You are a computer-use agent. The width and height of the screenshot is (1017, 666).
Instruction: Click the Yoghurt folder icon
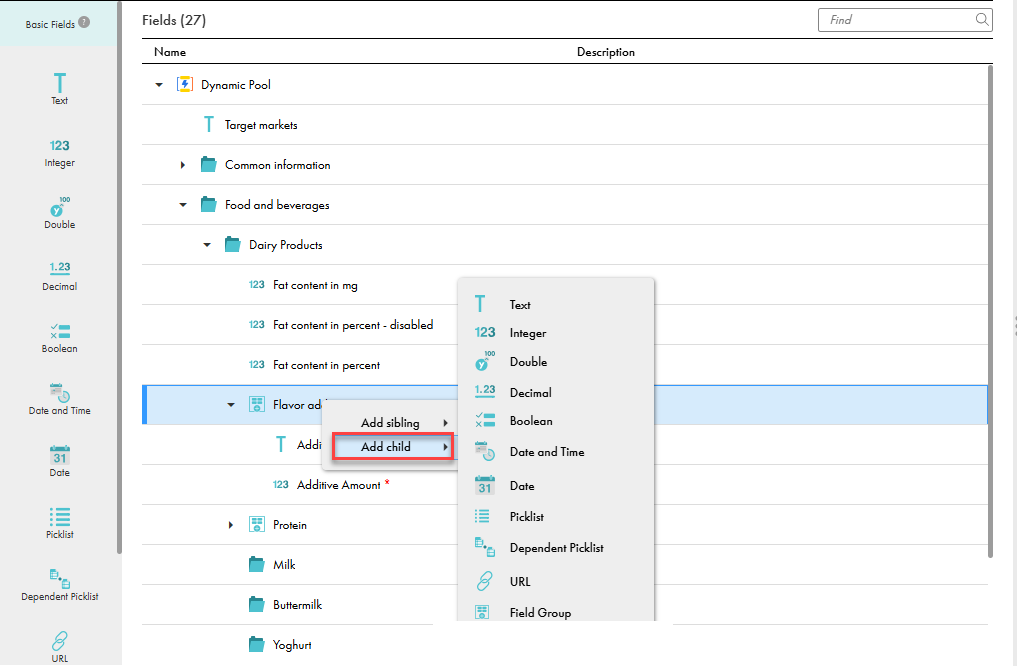(257, 645)
